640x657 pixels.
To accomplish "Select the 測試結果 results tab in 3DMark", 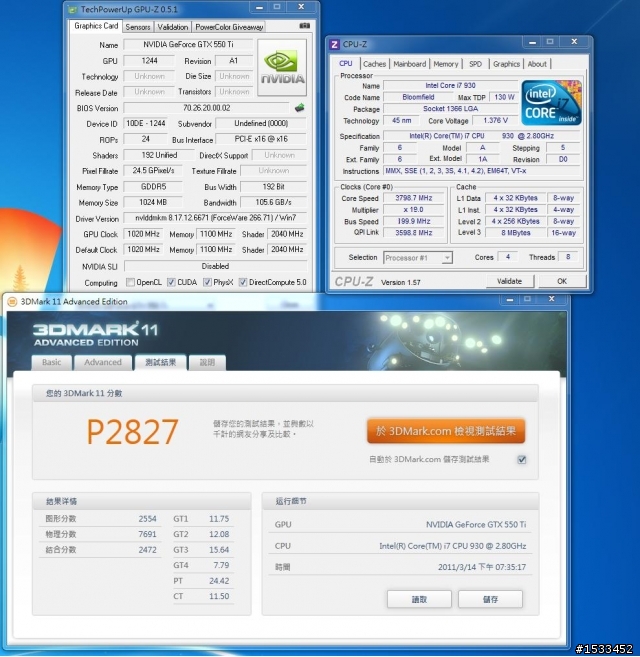I will pos(161,362).
